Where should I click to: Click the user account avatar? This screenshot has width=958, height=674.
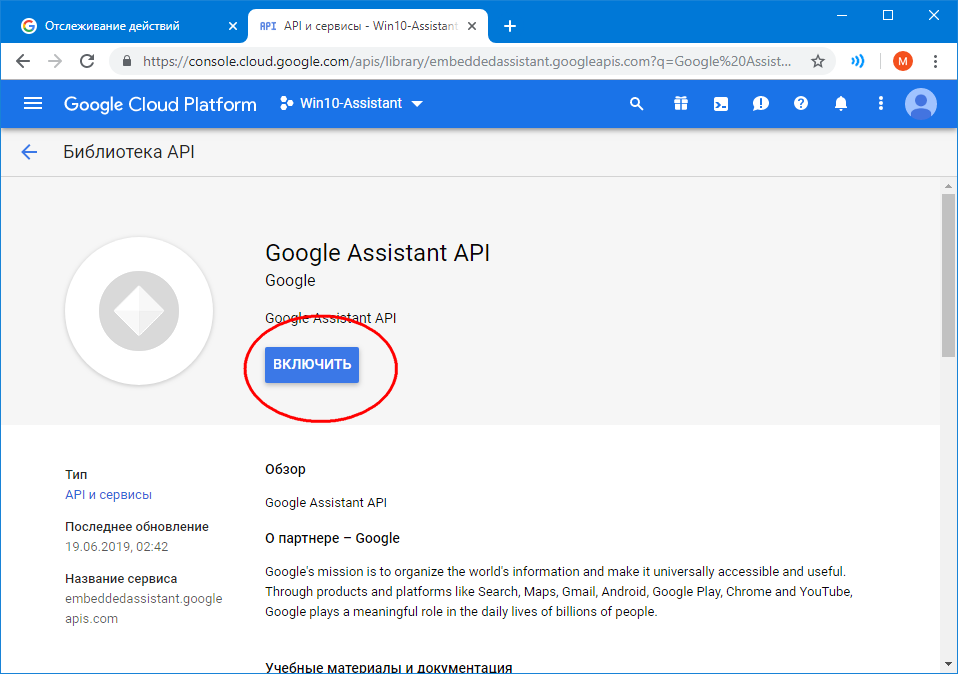point(920,104)
